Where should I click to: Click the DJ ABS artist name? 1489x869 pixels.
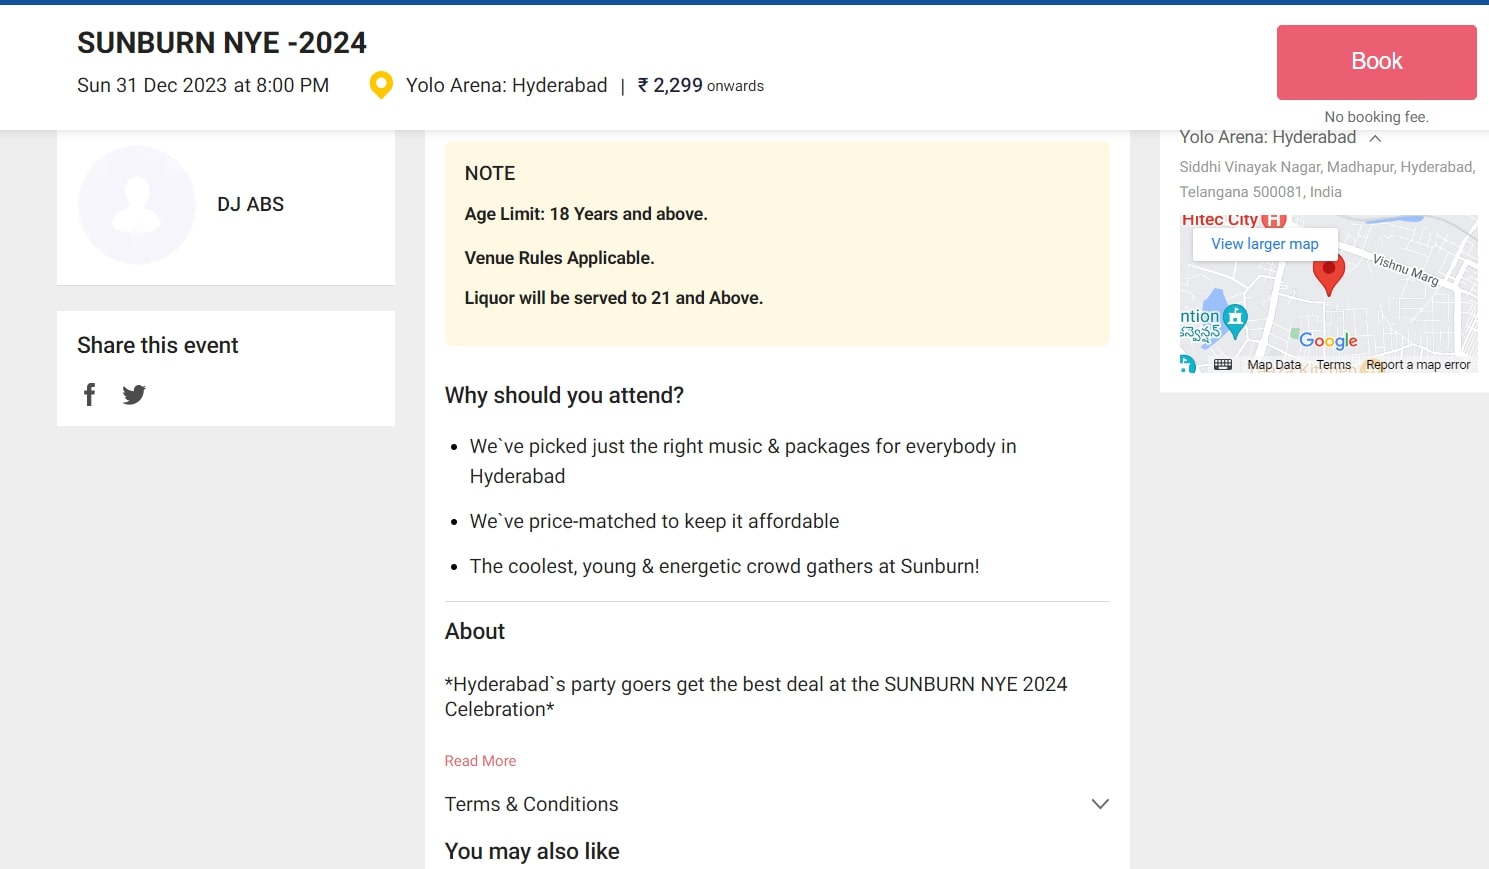tap(251, 204)
